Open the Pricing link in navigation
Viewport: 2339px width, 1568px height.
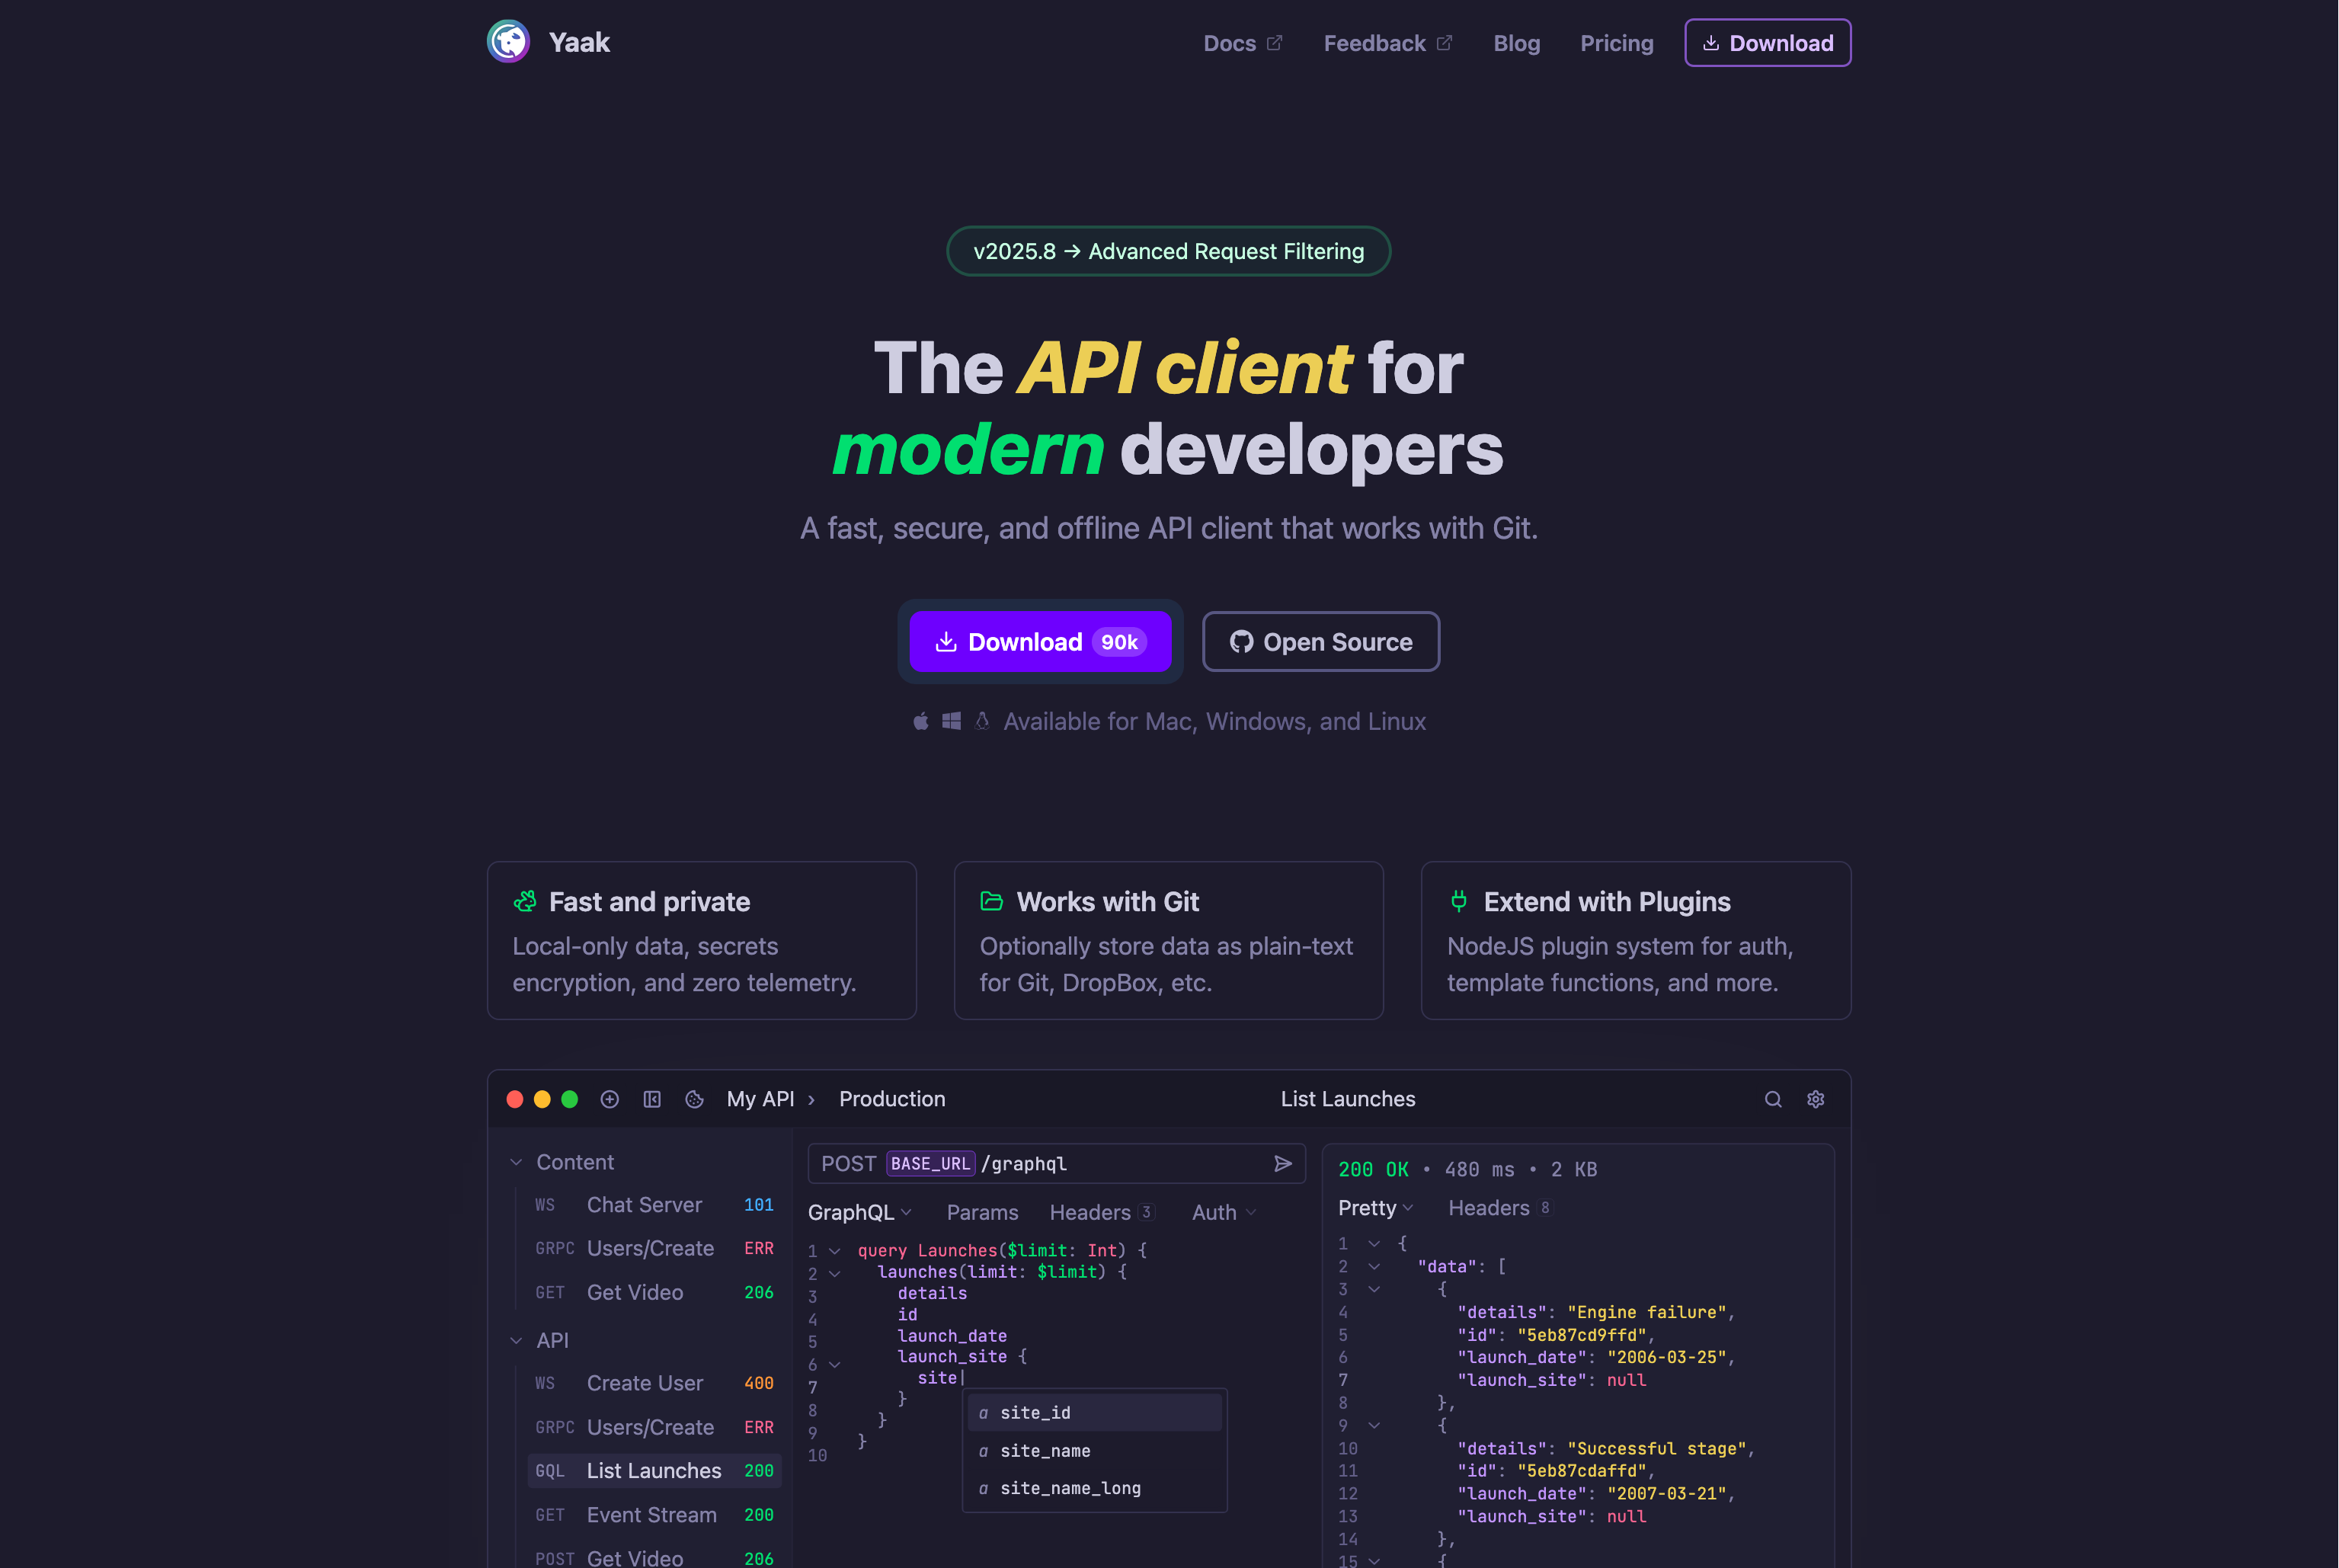[1616, 43]
